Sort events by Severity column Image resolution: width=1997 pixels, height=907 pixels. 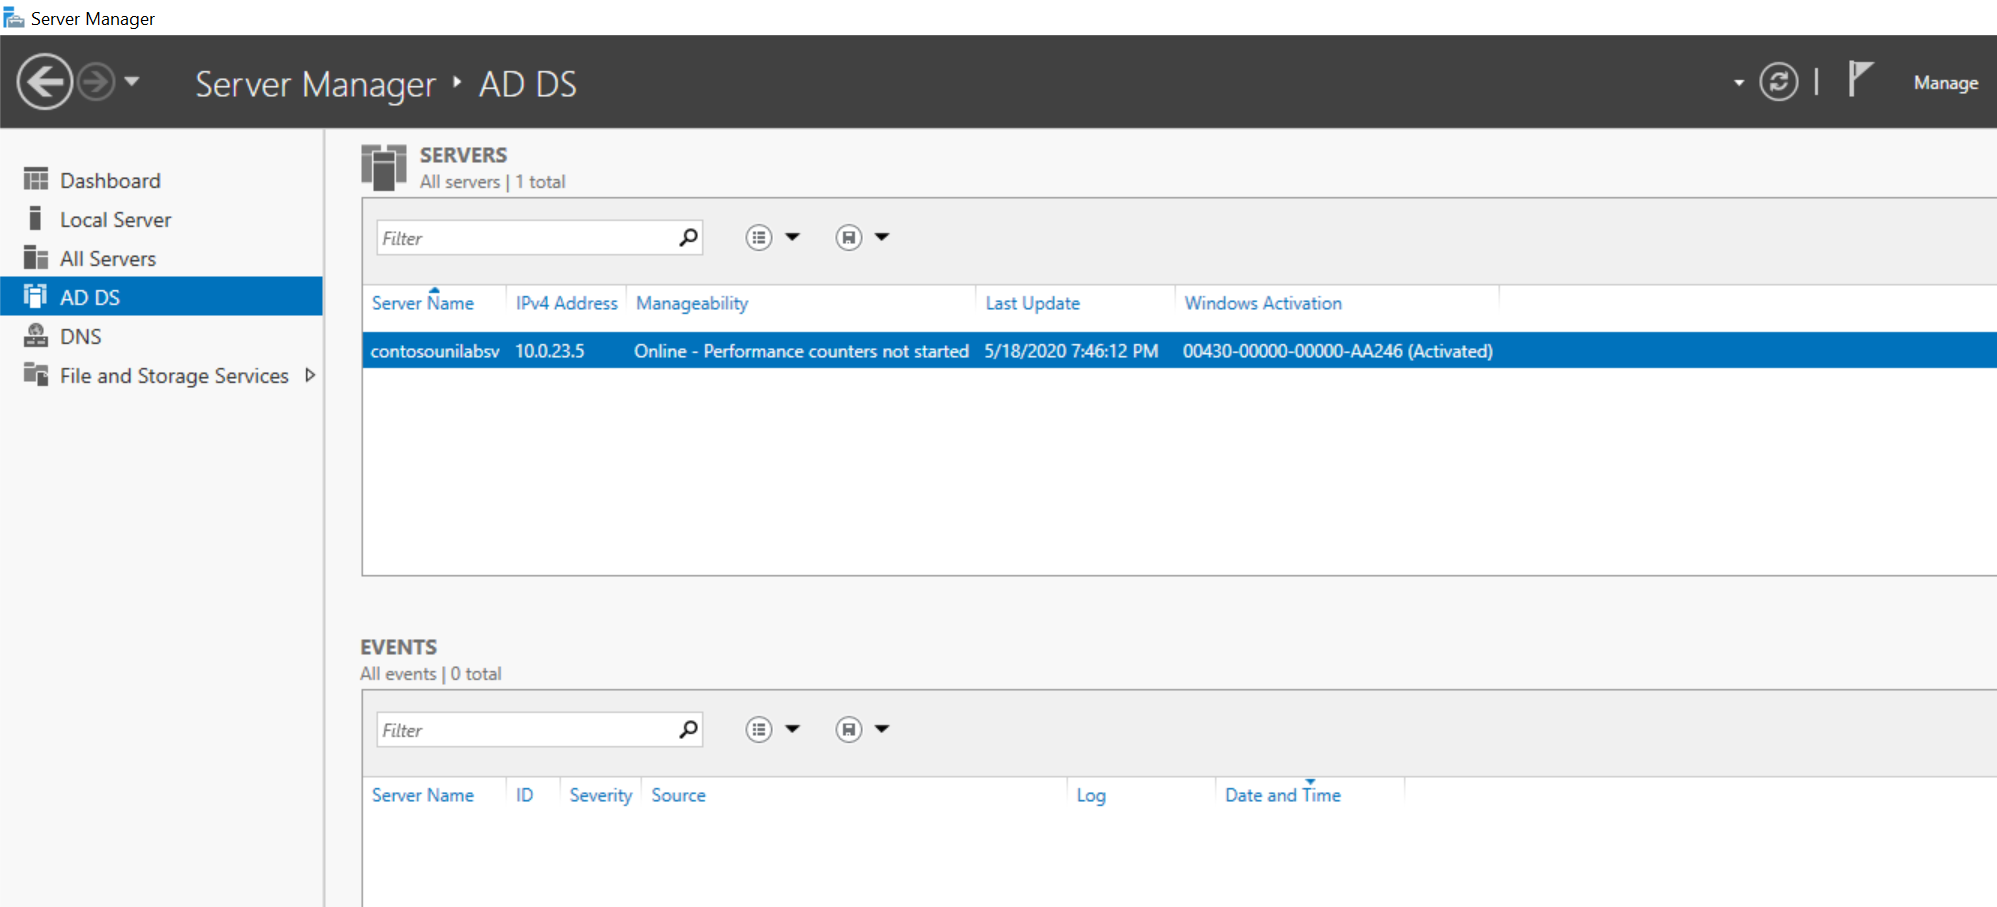point(601,795)
